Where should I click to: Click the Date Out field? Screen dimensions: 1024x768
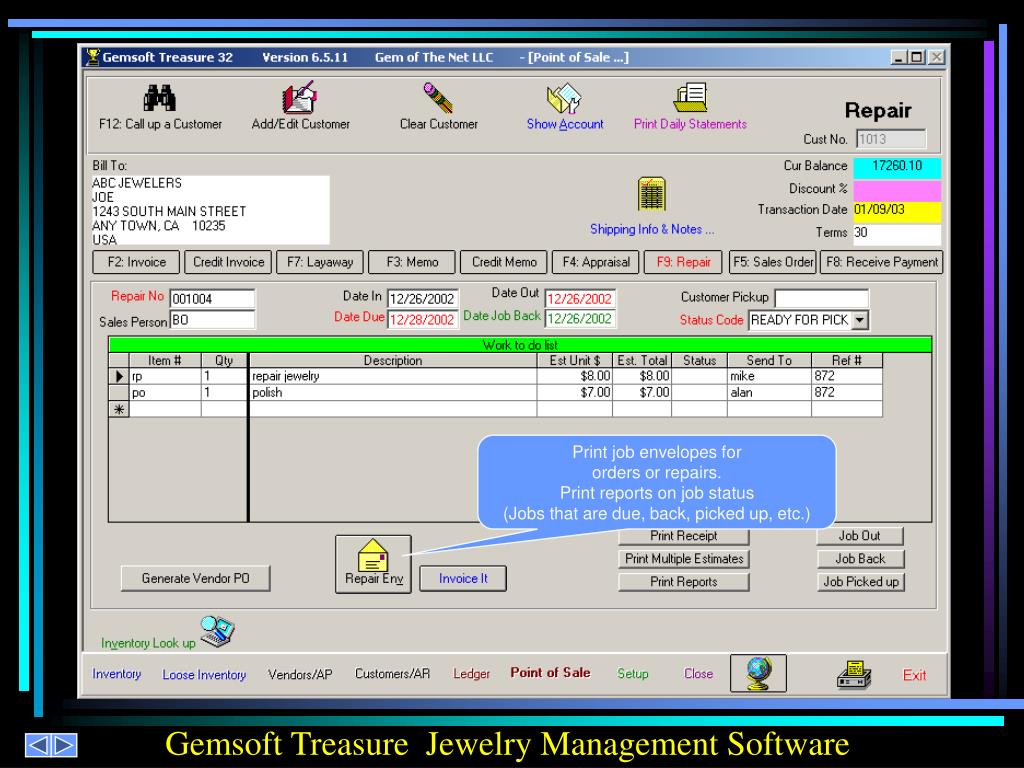click(580, 298)
